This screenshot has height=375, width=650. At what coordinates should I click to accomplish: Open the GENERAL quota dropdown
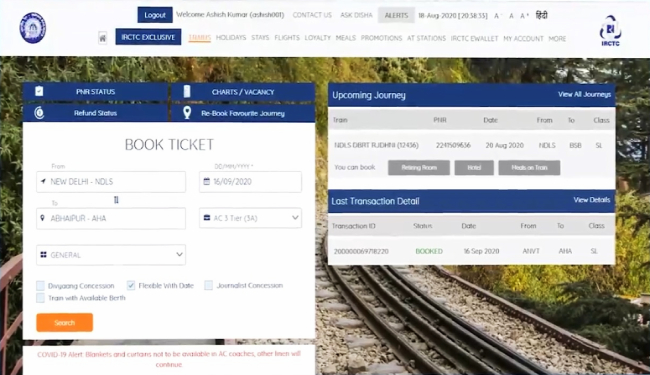coord(111,254)
